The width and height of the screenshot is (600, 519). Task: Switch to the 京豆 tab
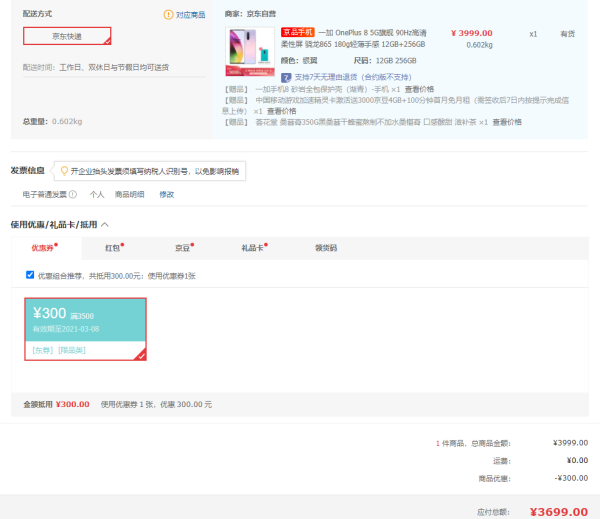coord(184,248)
